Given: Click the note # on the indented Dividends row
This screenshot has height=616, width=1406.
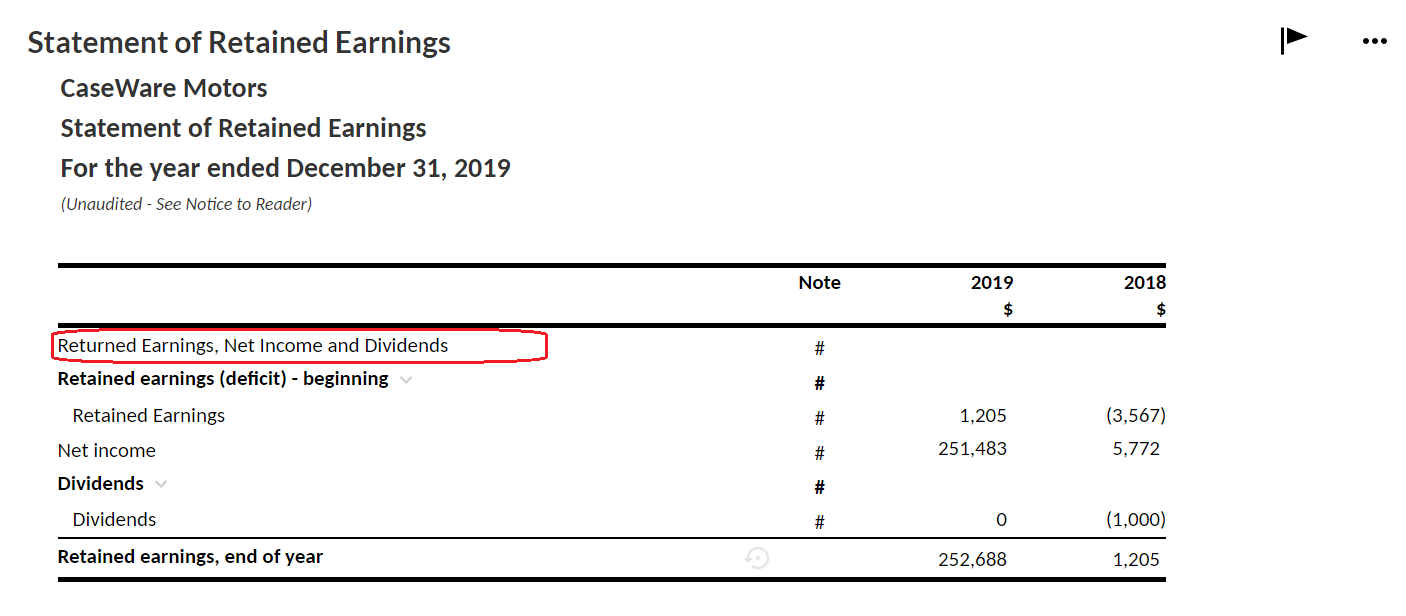Looking at the screenshot, I should [819, 521].
